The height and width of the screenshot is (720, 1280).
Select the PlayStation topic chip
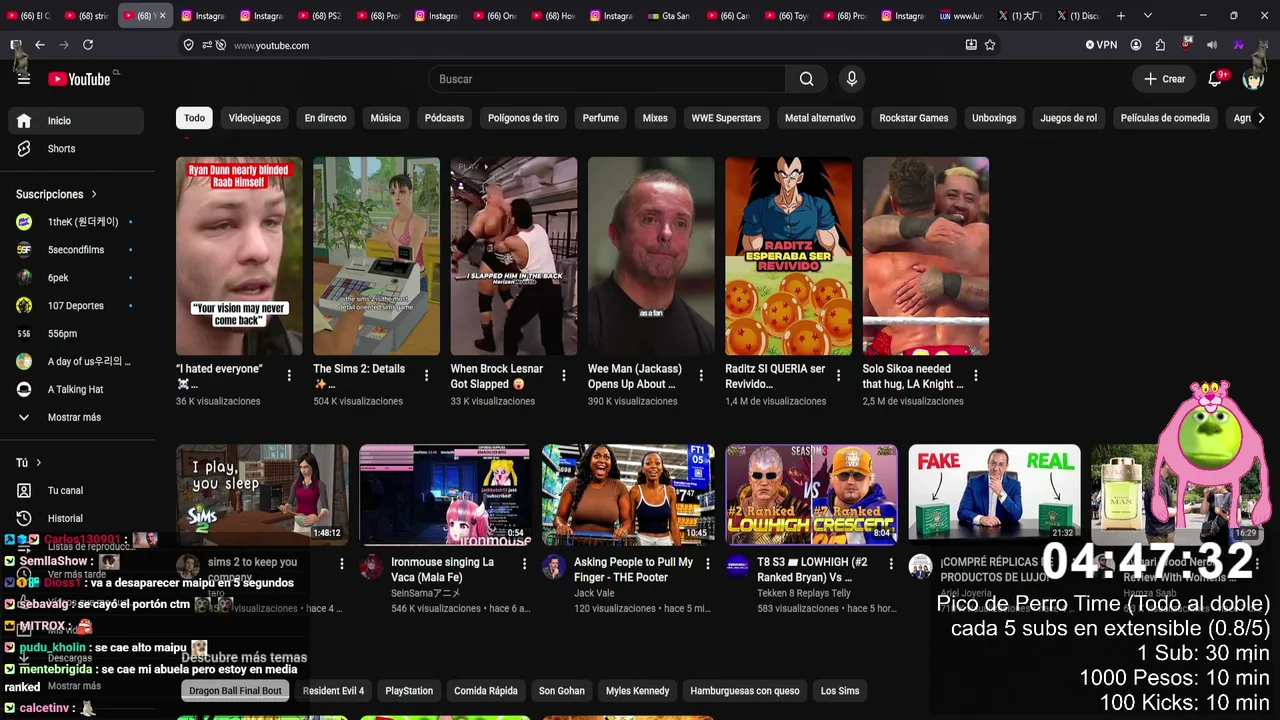coord(409,691)
